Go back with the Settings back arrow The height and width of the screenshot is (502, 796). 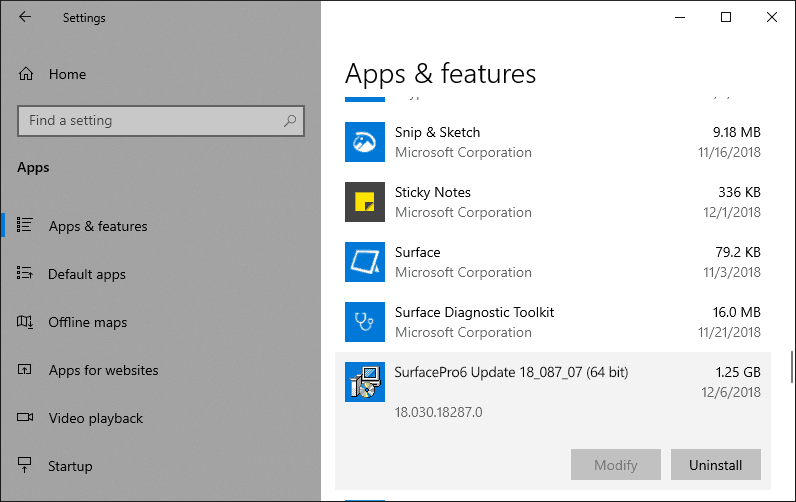[x=25, y=17]
